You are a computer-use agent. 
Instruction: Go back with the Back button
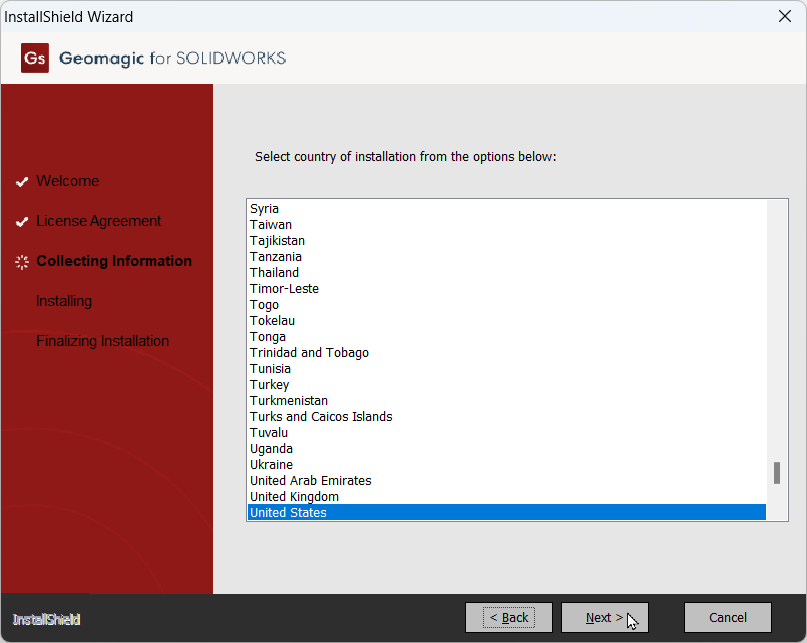click(x=508, y=617)
